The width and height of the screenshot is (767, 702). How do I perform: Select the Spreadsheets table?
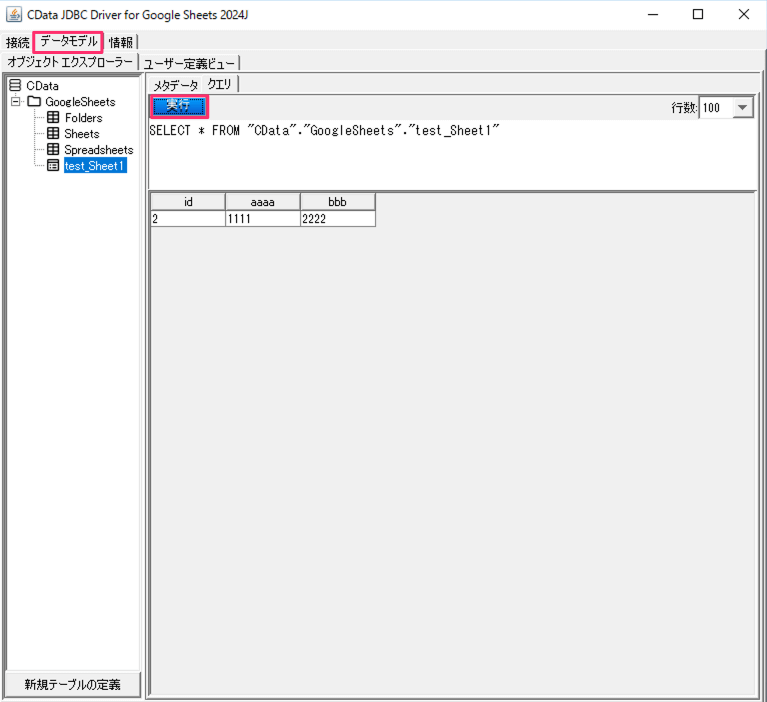[x=99, y=150]
